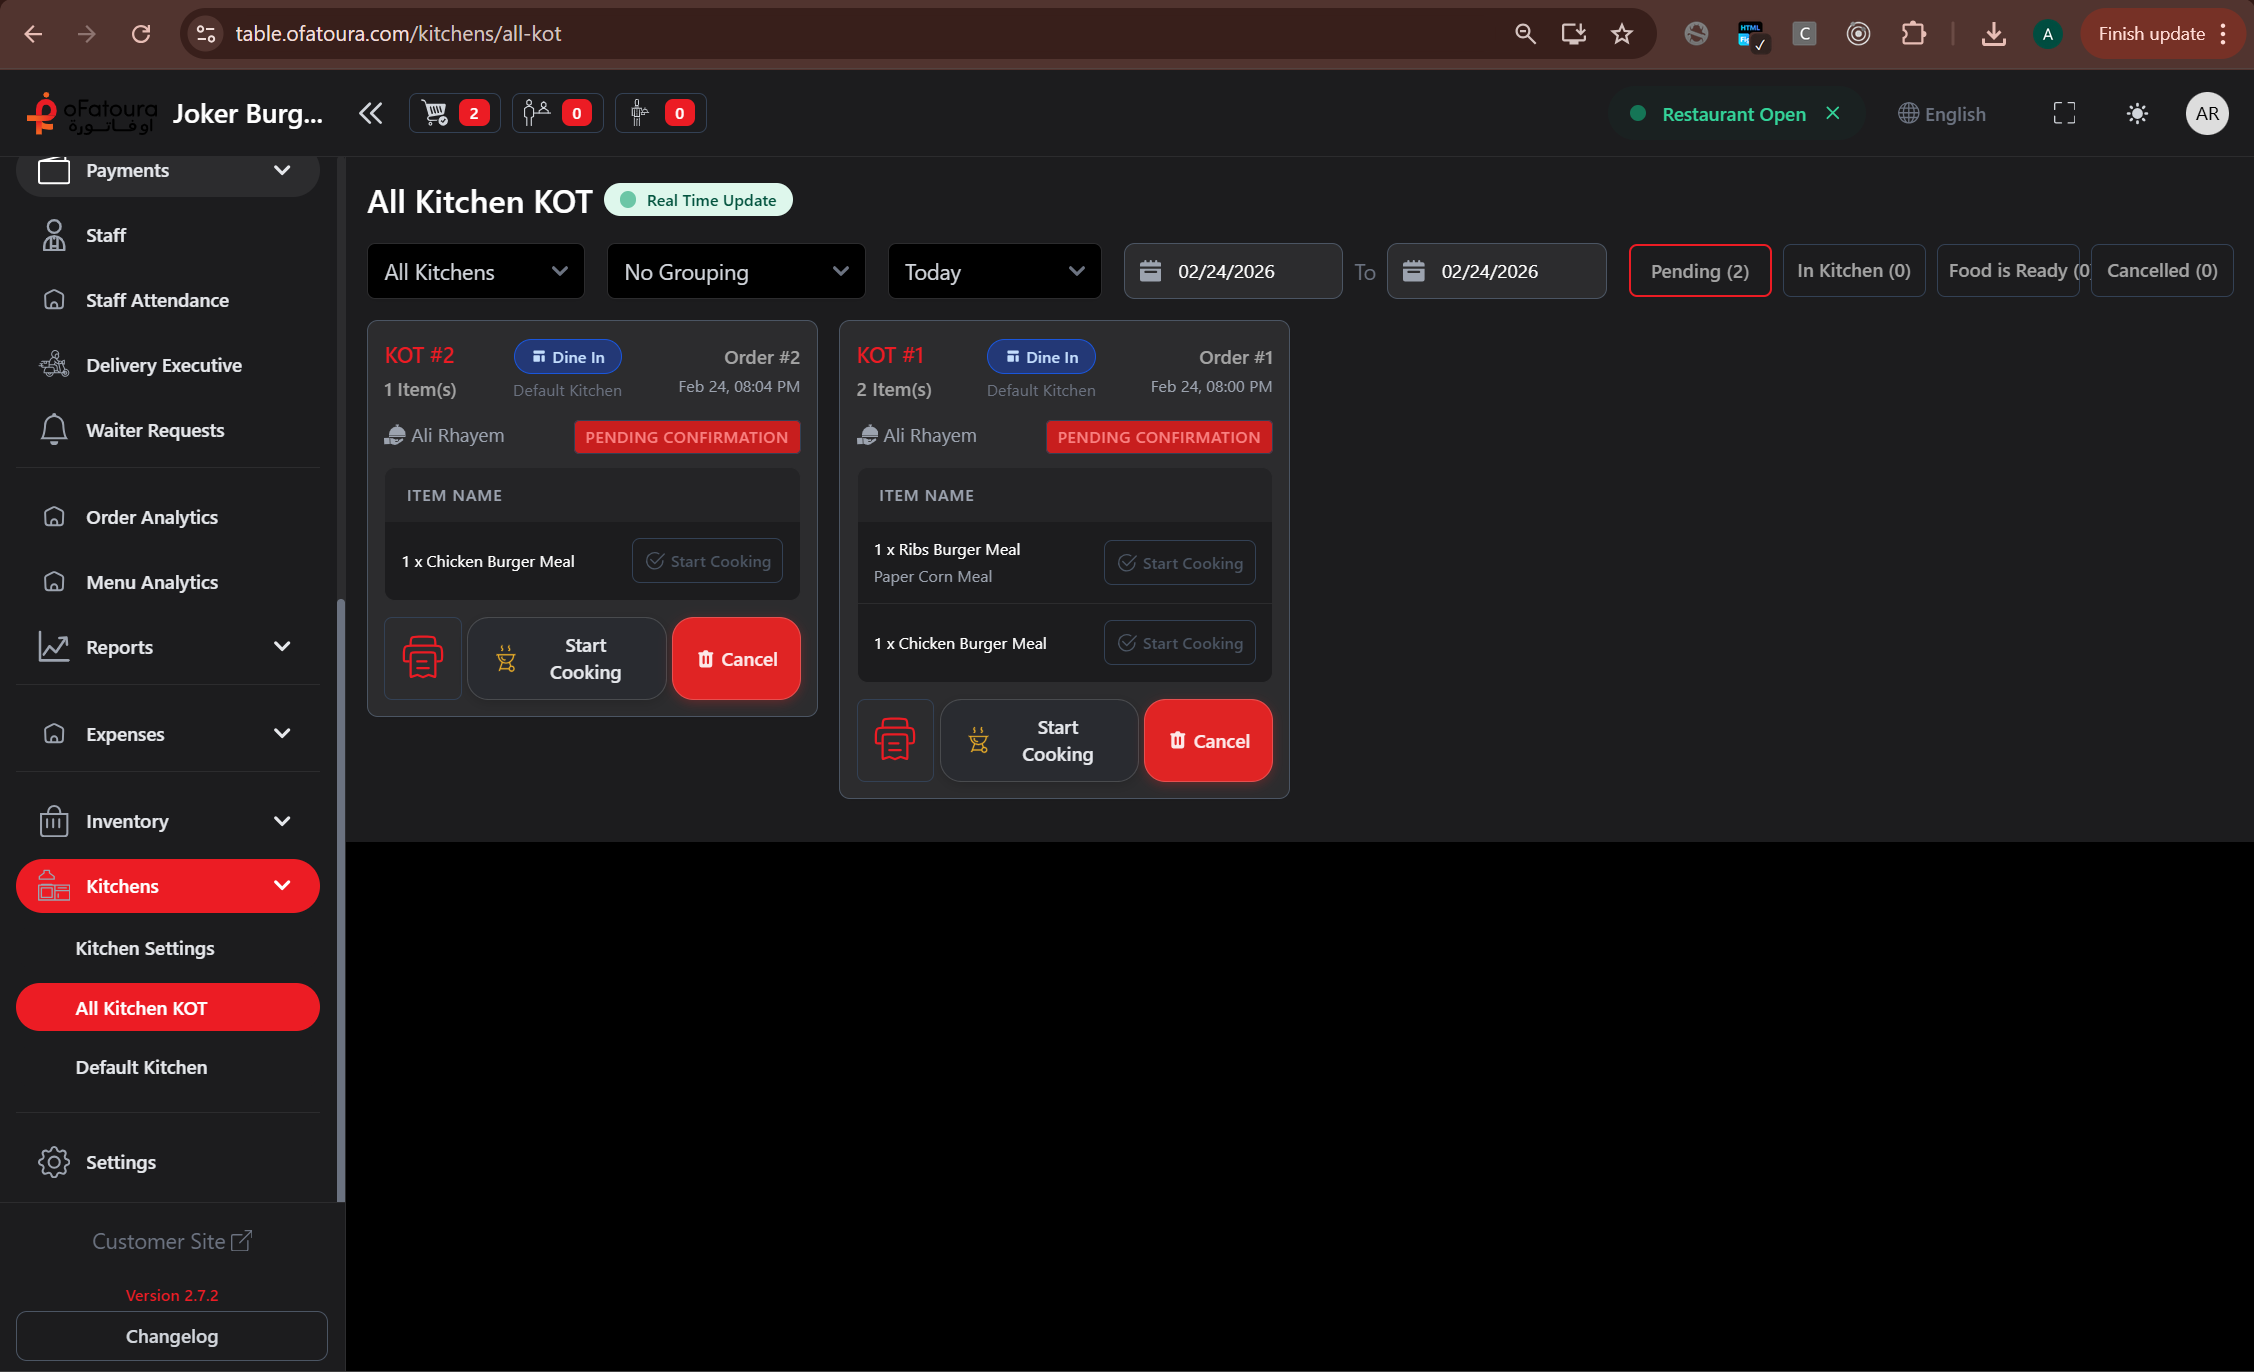Open the Customer Site external link
The height and width of the screenshot is (1372, 2254).
(x=171, y=1240)
